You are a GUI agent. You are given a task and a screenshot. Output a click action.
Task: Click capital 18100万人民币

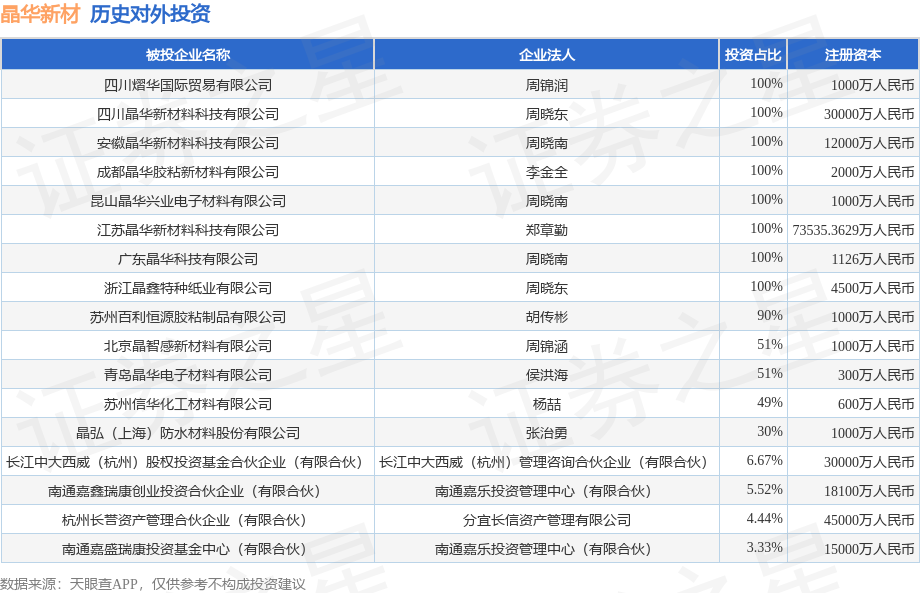869,491
